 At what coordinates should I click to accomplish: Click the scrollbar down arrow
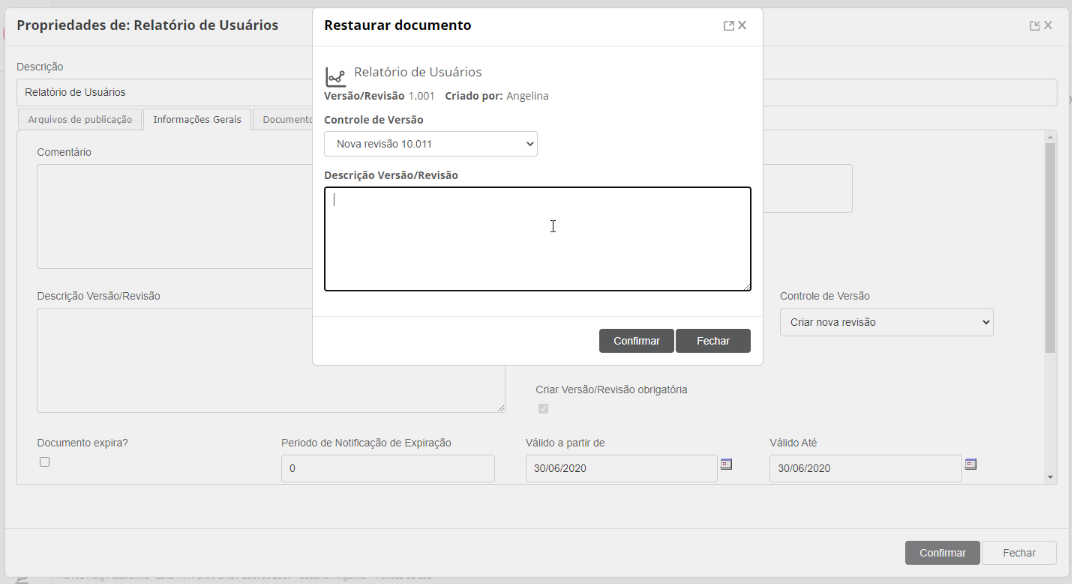tap(1050, 477)
